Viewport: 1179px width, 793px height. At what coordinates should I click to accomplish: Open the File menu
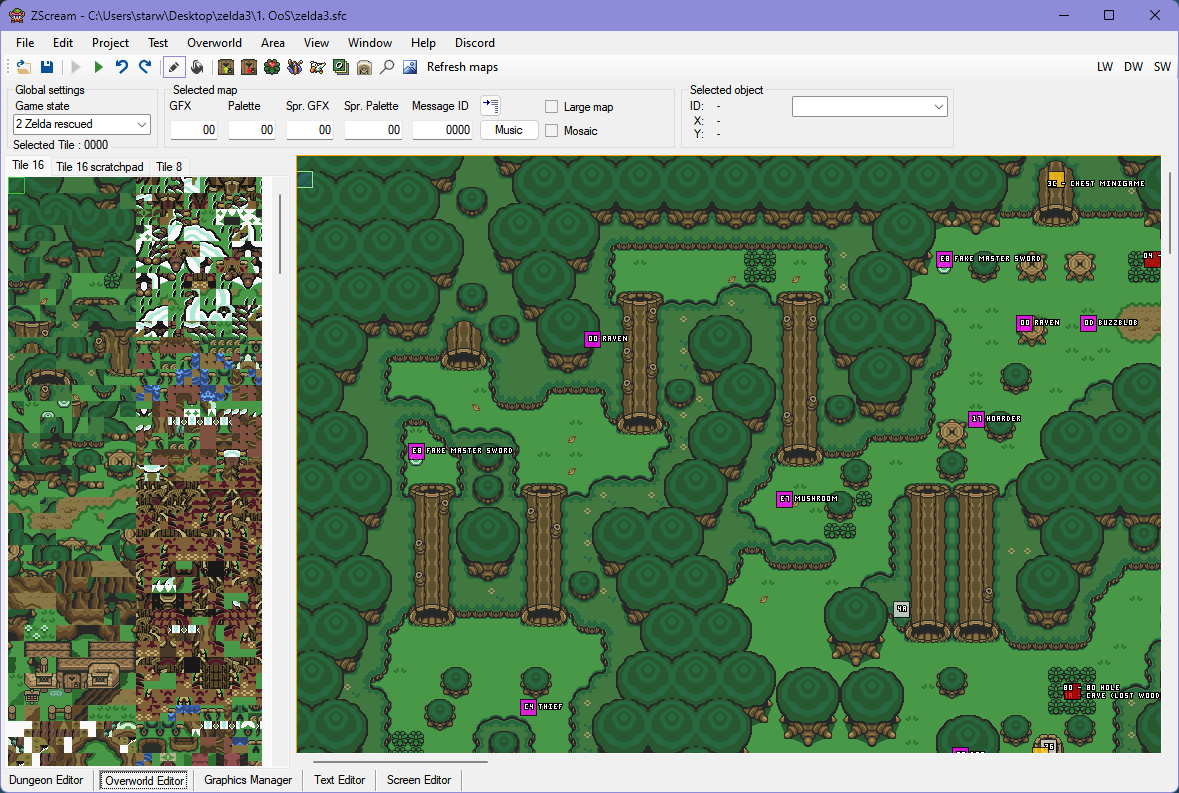pos(25,43)
